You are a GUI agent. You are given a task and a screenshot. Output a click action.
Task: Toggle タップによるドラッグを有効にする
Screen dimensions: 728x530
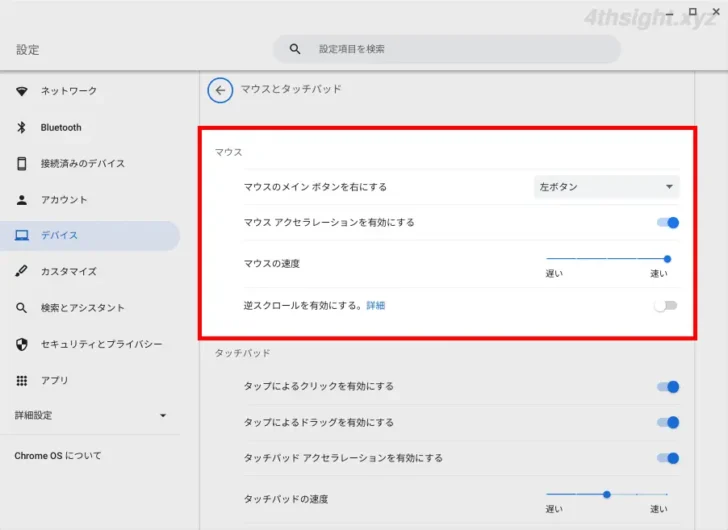click(668, 422)
